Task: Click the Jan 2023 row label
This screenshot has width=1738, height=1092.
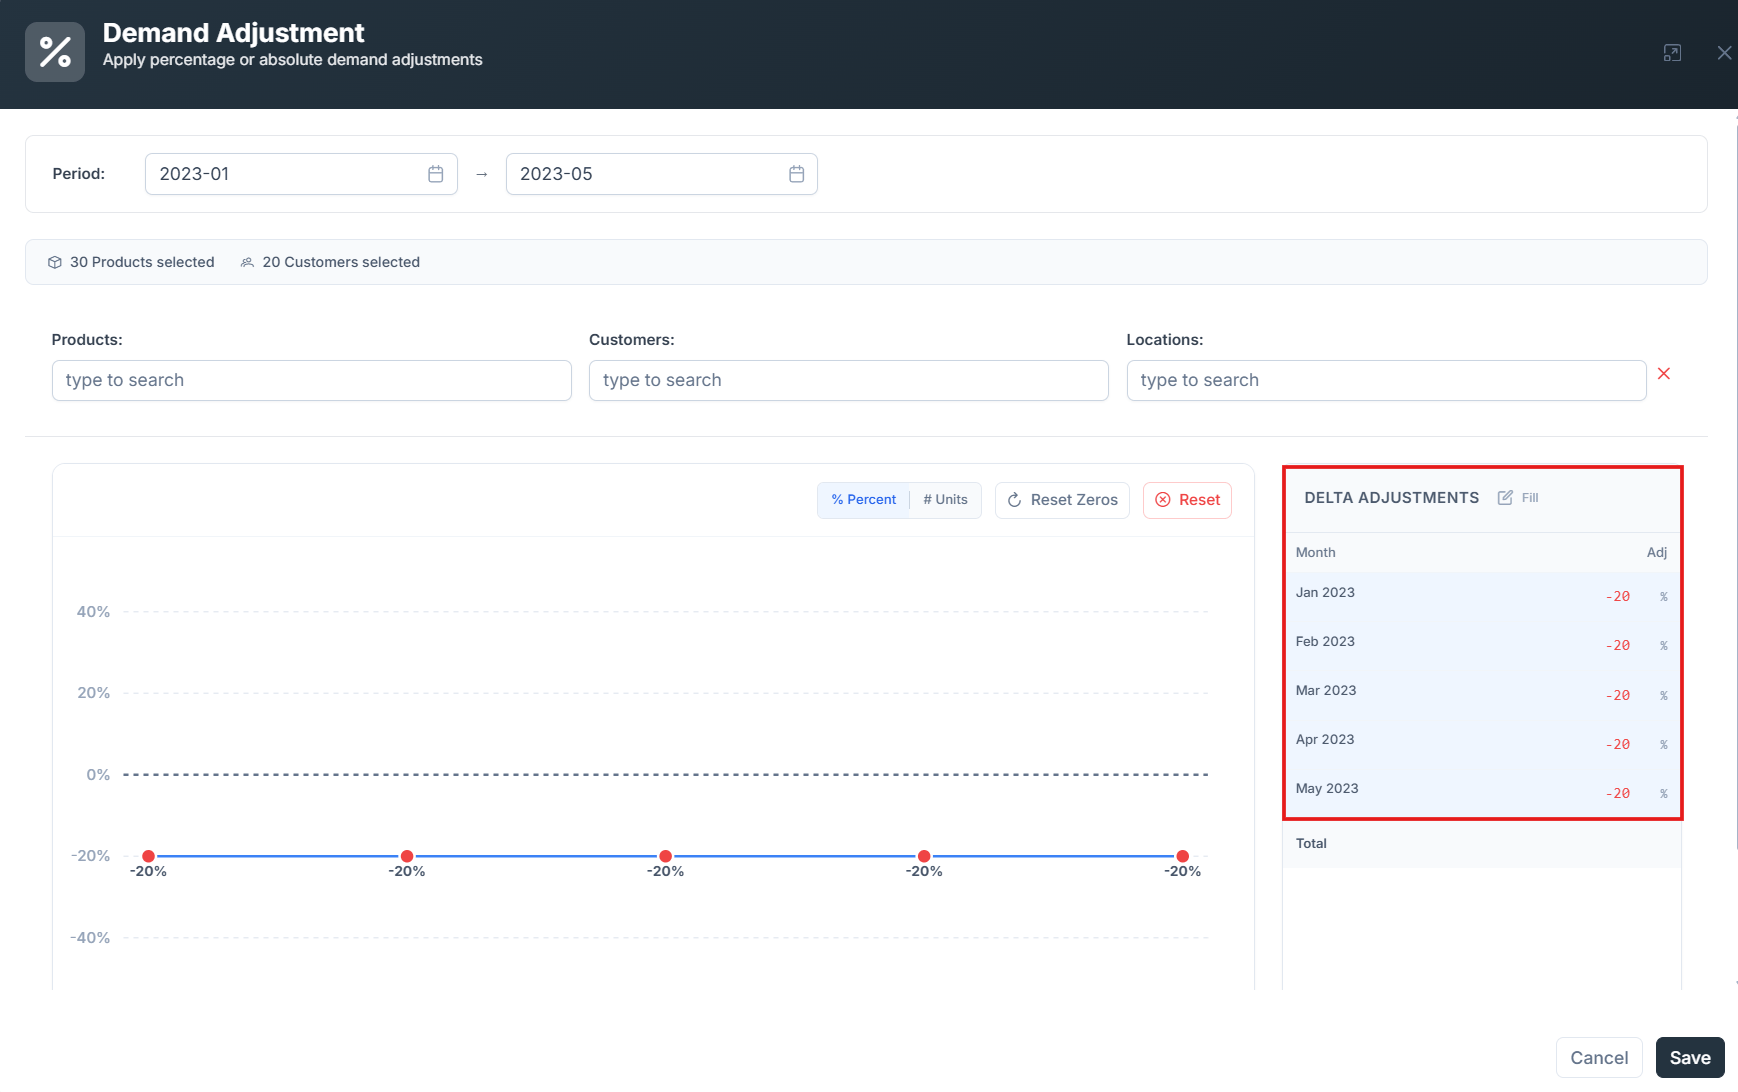Action: (x=1325, y=592)
